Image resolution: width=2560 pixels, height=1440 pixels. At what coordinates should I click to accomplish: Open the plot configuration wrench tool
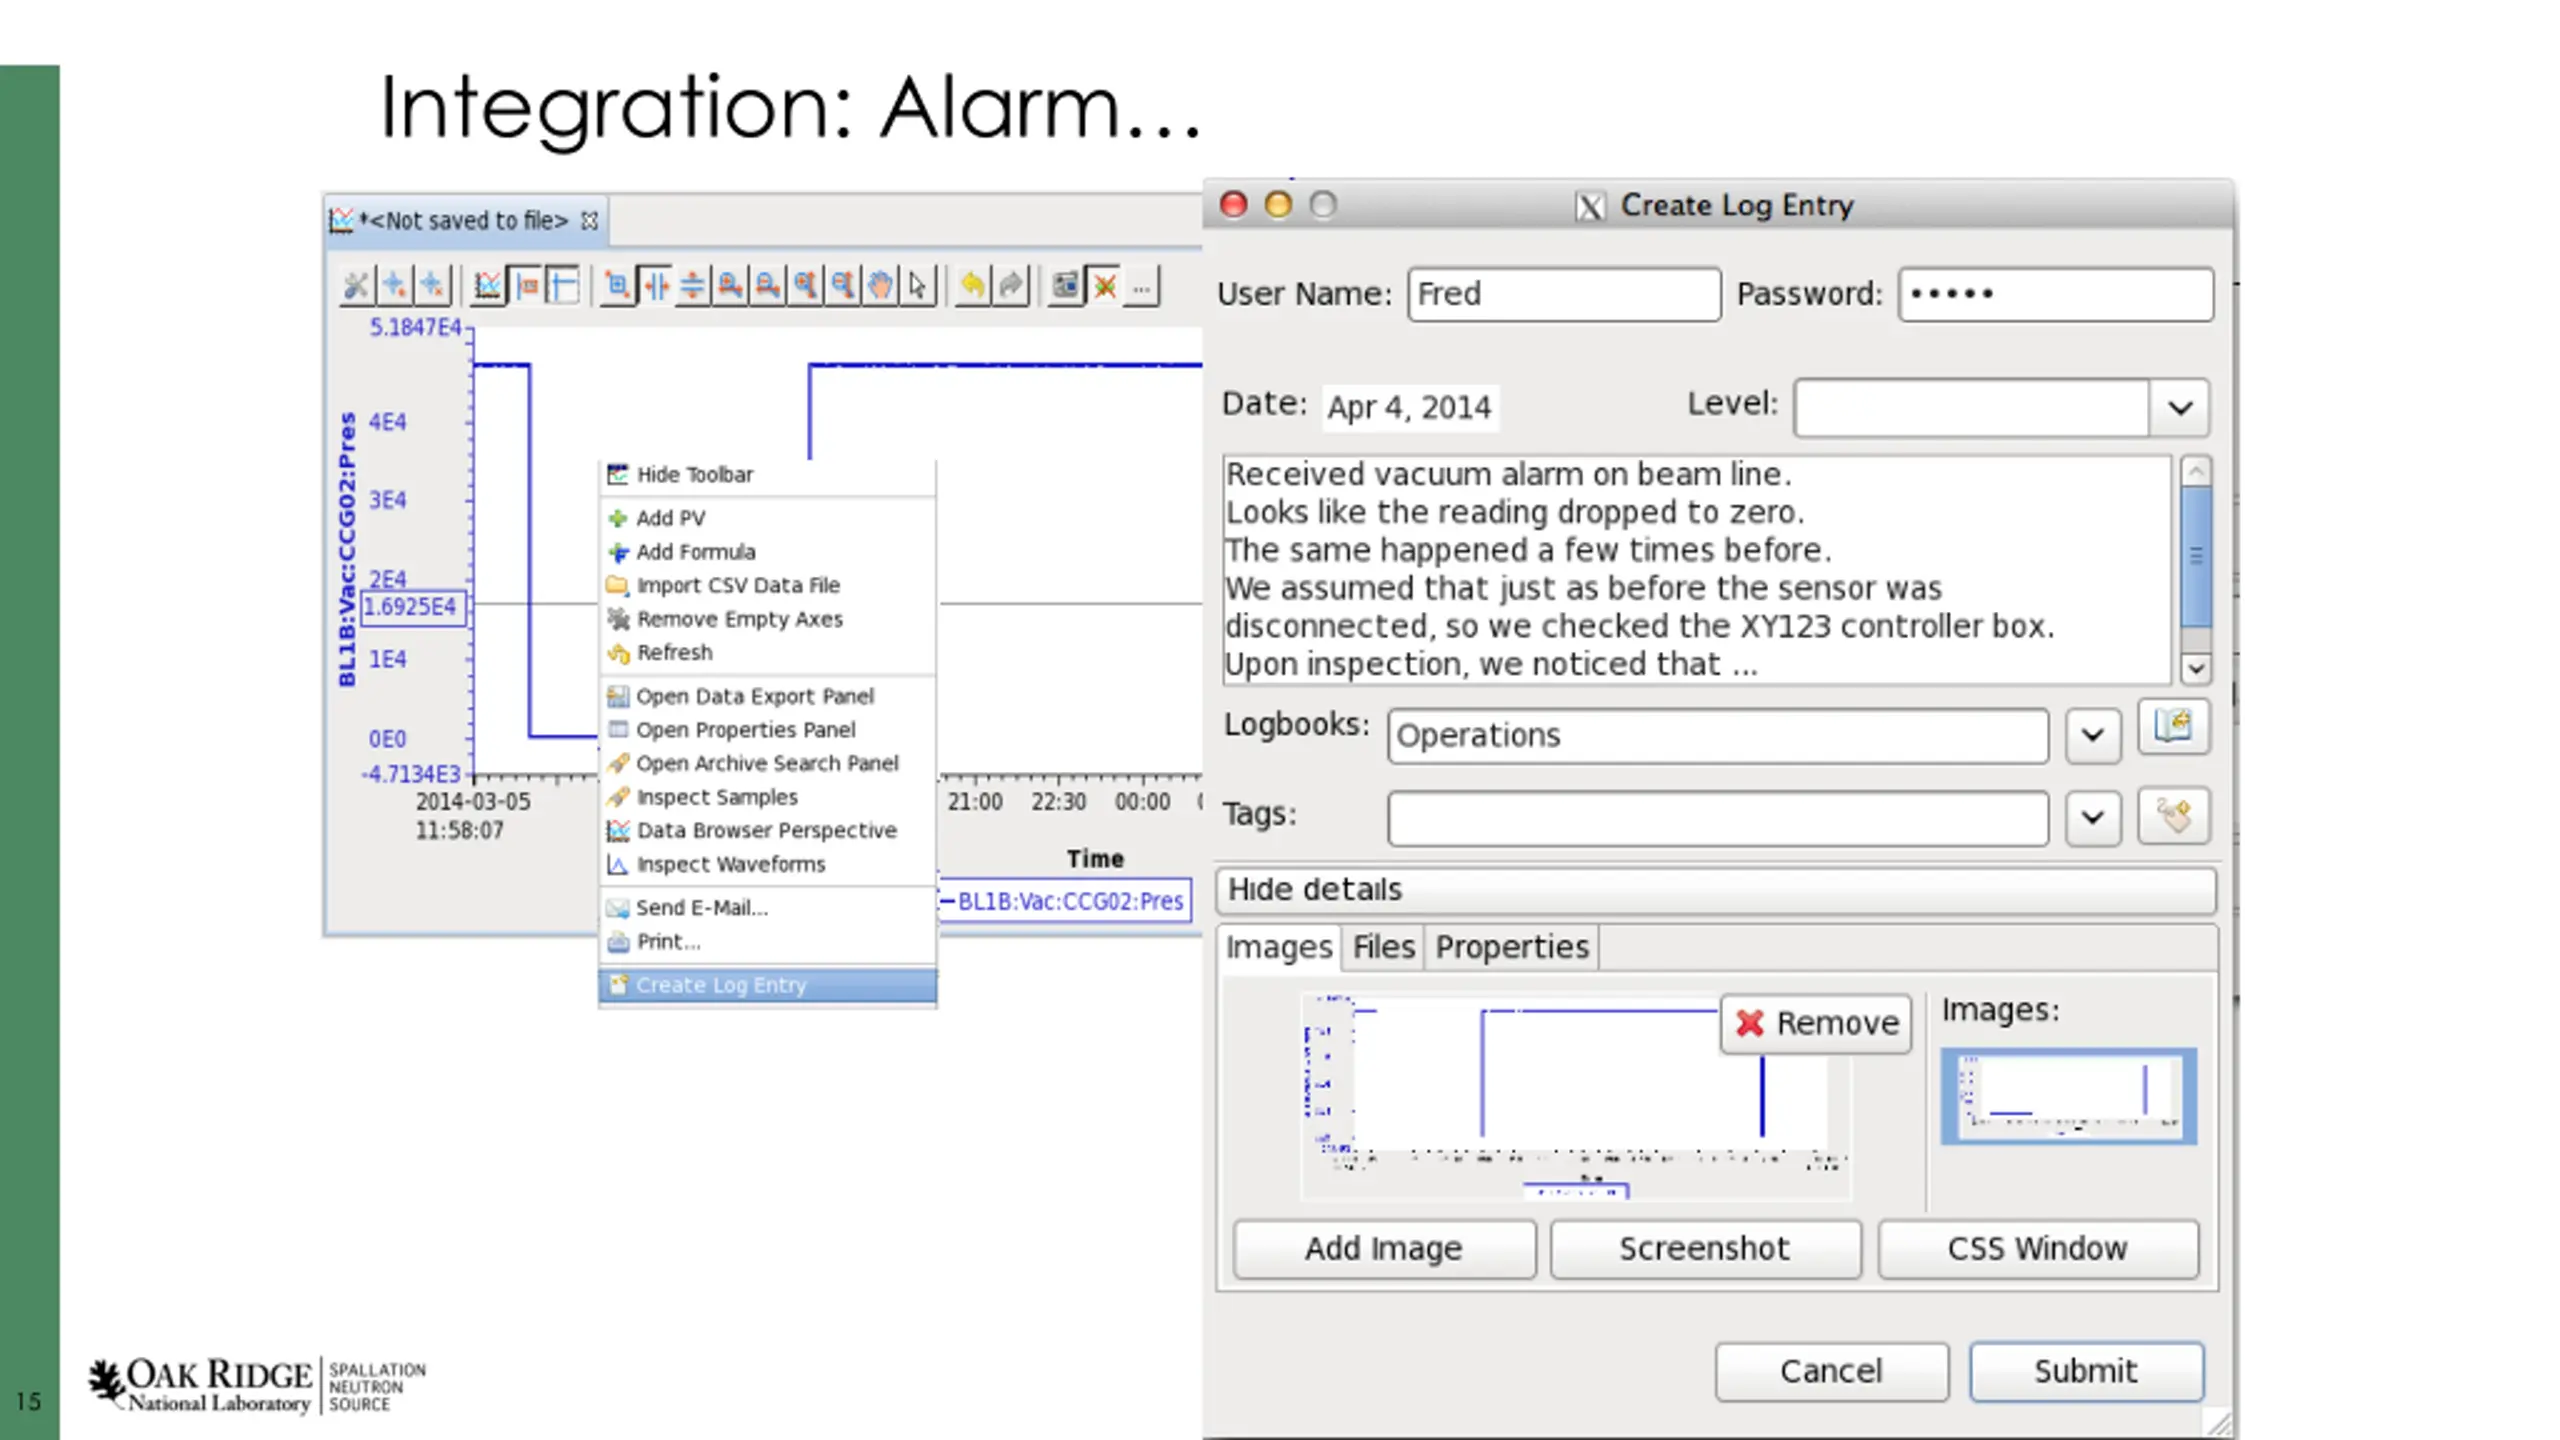coord(355,287)
